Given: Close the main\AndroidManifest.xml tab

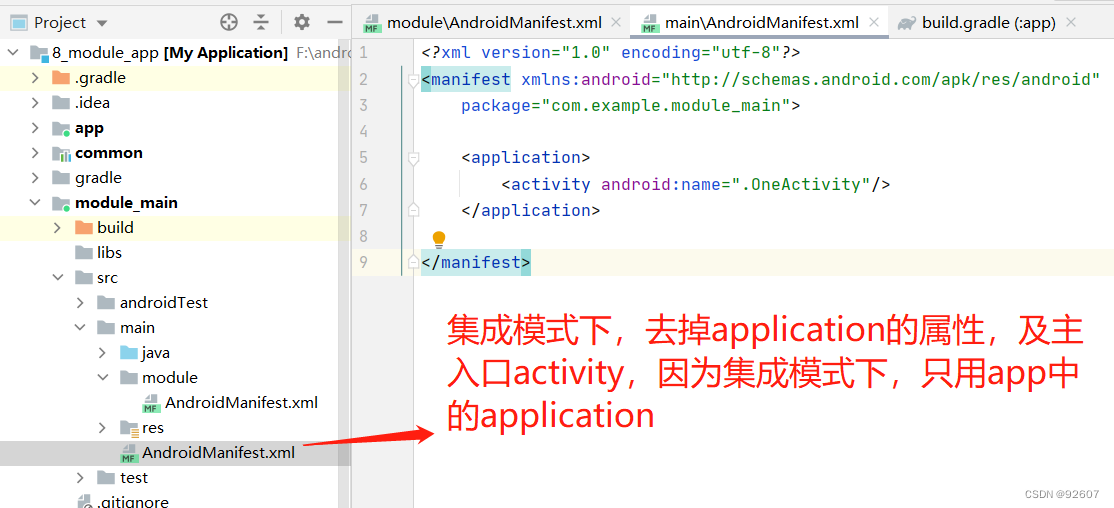Looking at the screenshot, I should point(873,23).
